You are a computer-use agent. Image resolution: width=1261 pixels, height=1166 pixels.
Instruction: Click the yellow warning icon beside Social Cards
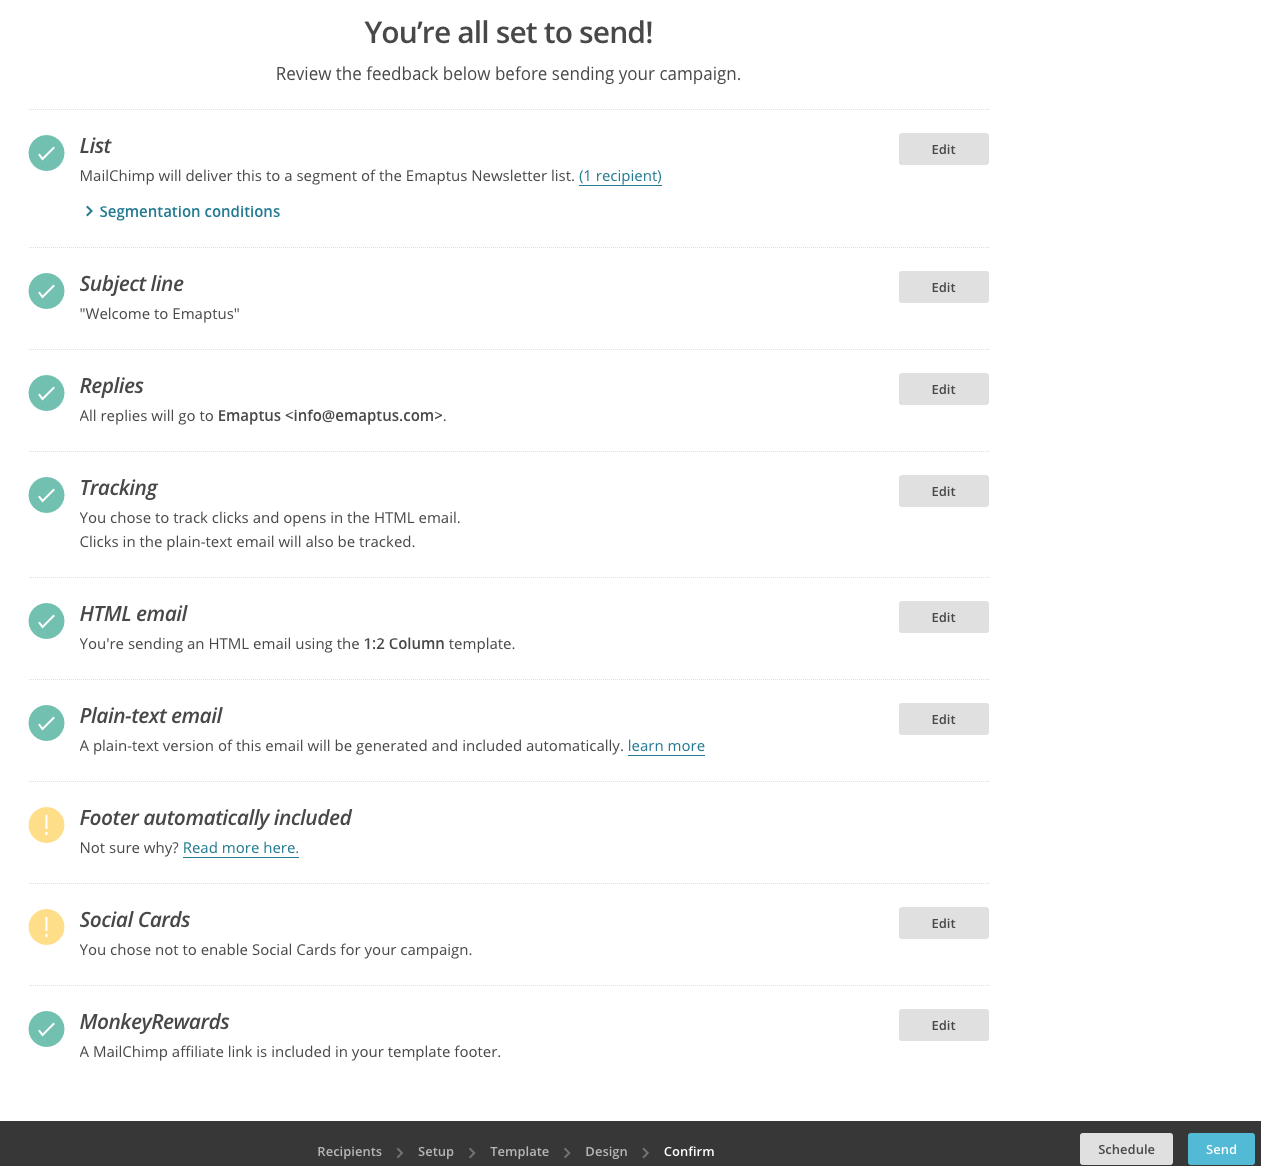[x=46, y=927]
